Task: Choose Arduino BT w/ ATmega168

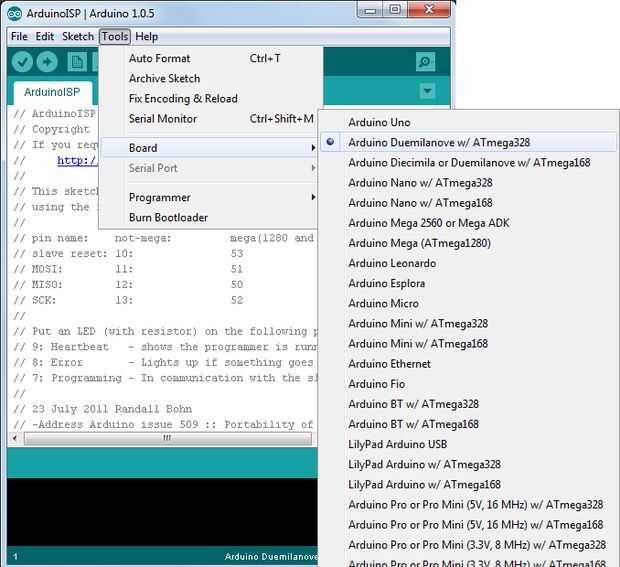Action: pos(469,424)
